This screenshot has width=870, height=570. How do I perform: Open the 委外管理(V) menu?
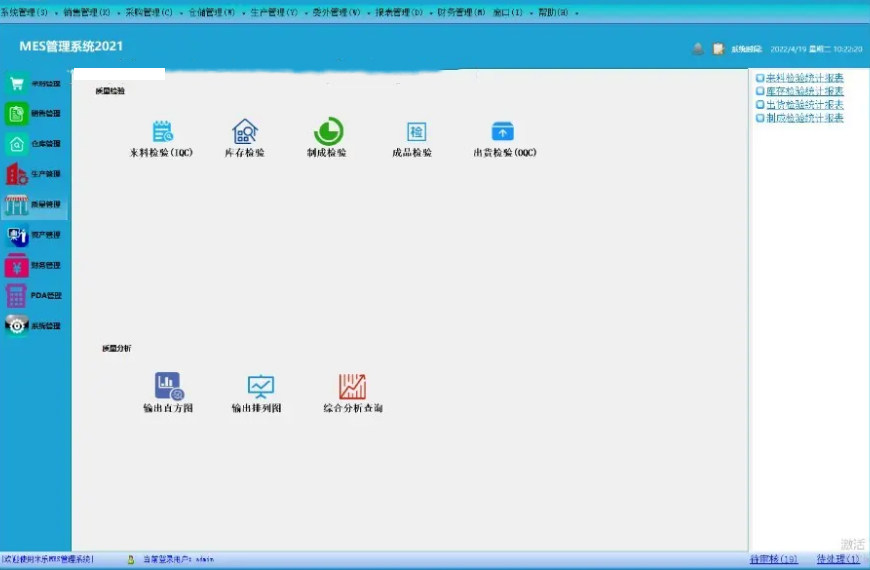336,12
